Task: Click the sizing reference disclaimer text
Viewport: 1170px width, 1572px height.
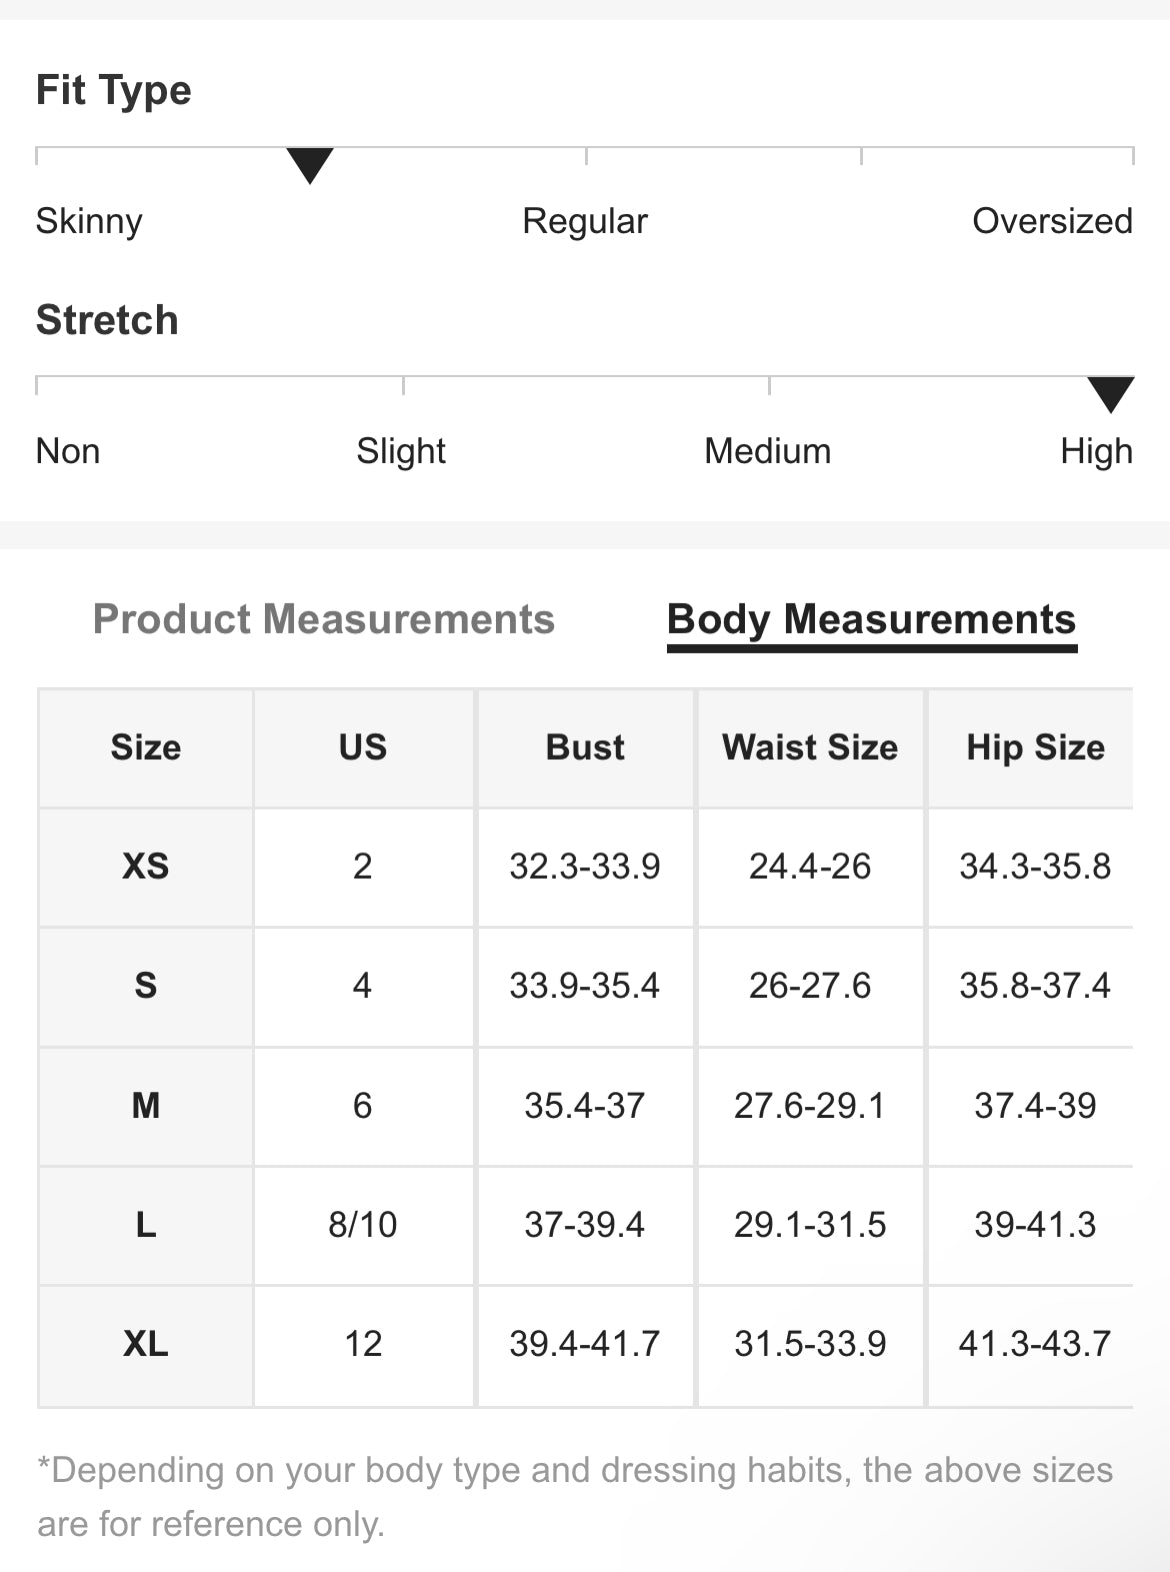Action: (x=575, y=1496)
